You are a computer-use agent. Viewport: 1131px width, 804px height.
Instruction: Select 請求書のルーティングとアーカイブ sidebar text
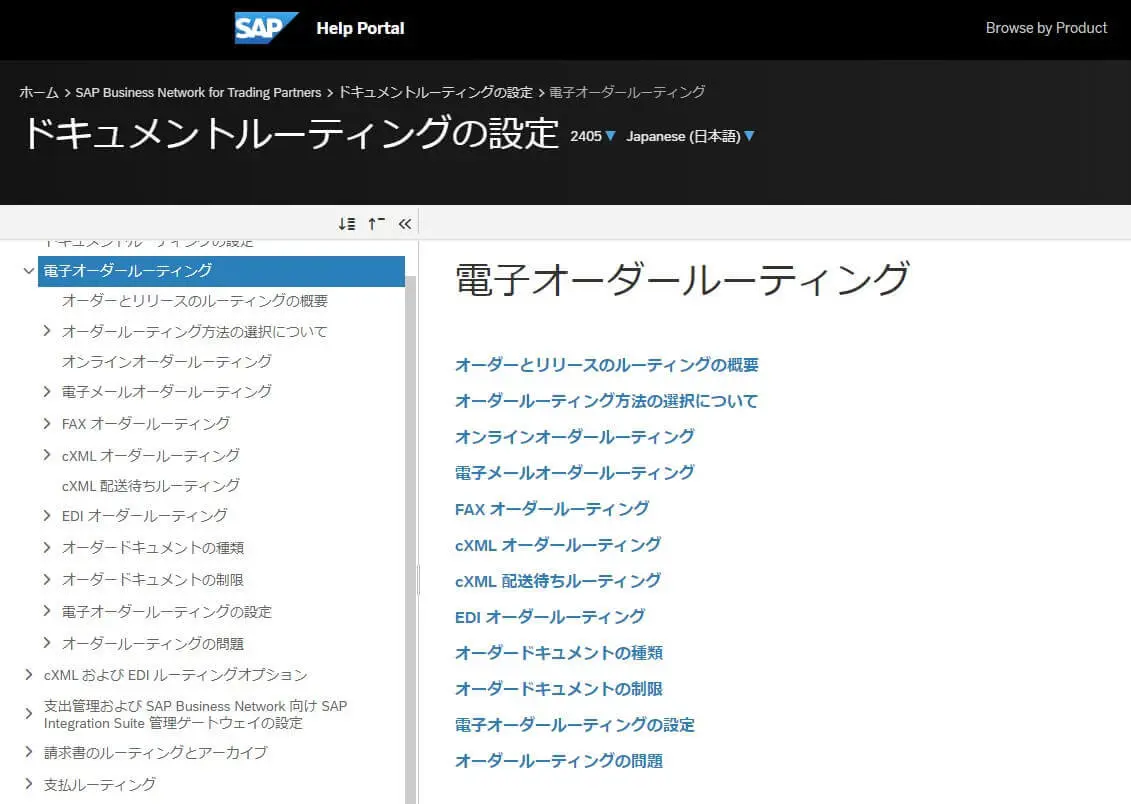coord(155,752)
